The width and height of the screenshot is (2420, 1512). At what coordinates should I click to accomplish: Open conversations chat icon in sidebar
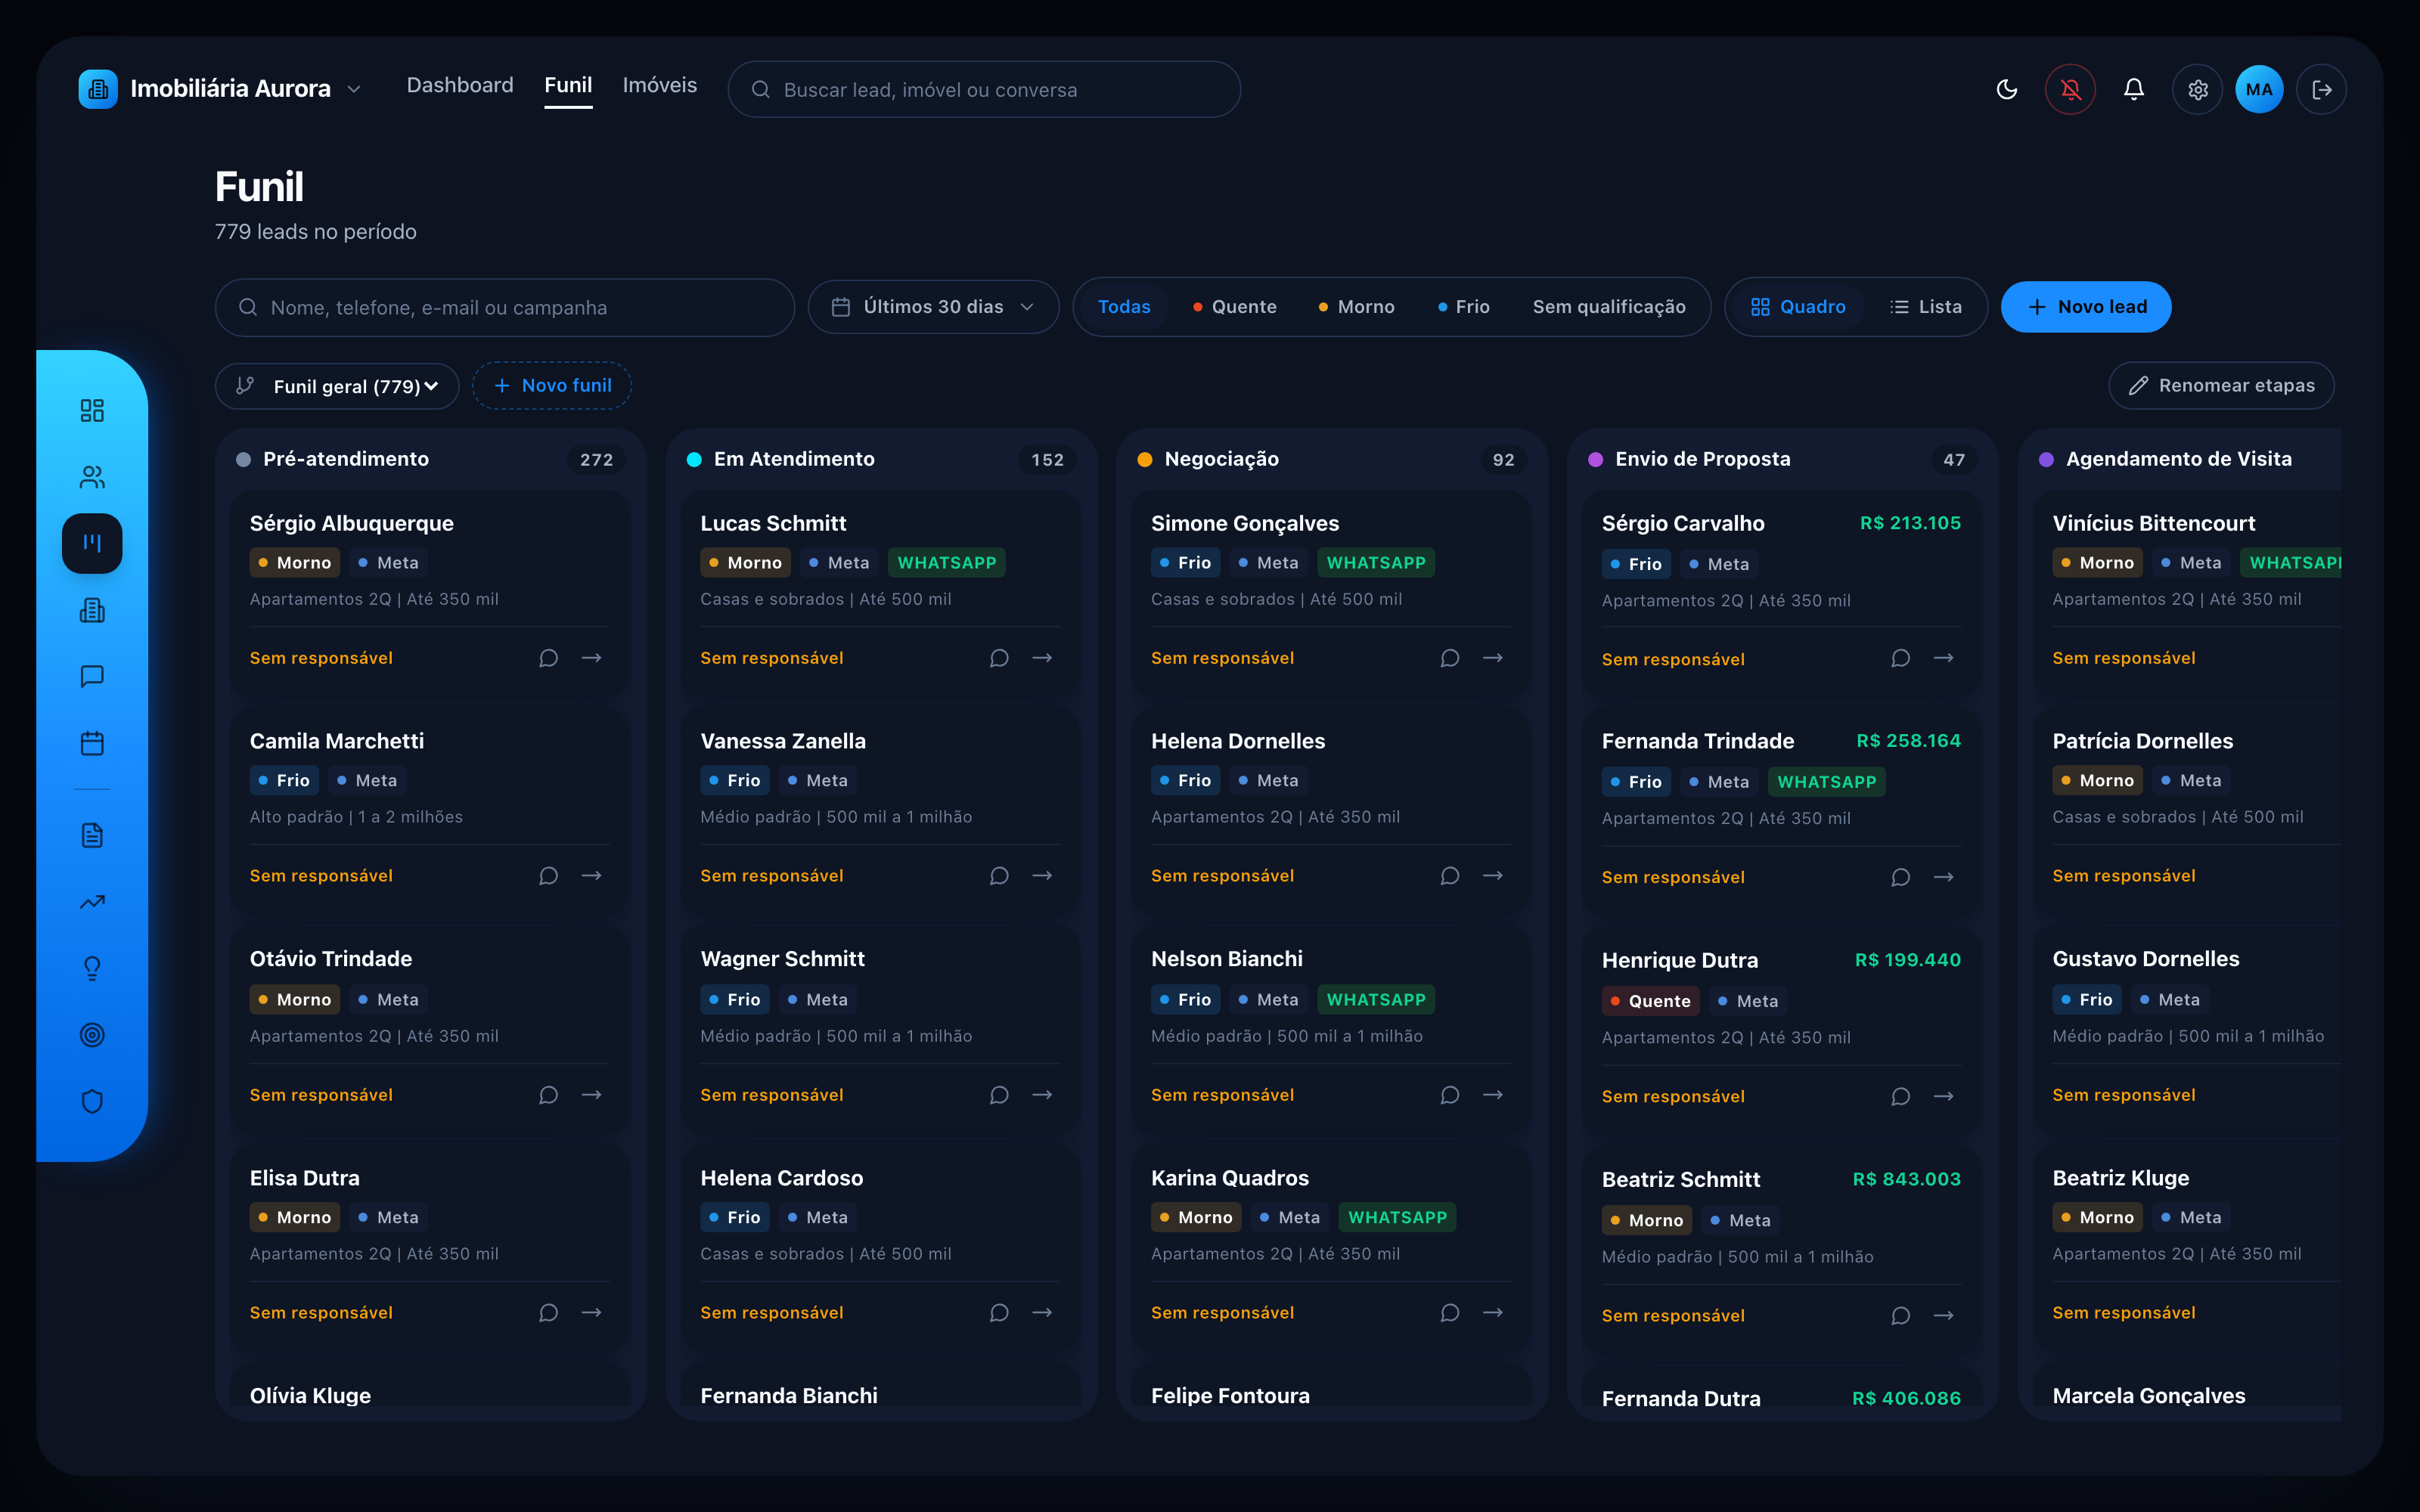pos(92,676)
